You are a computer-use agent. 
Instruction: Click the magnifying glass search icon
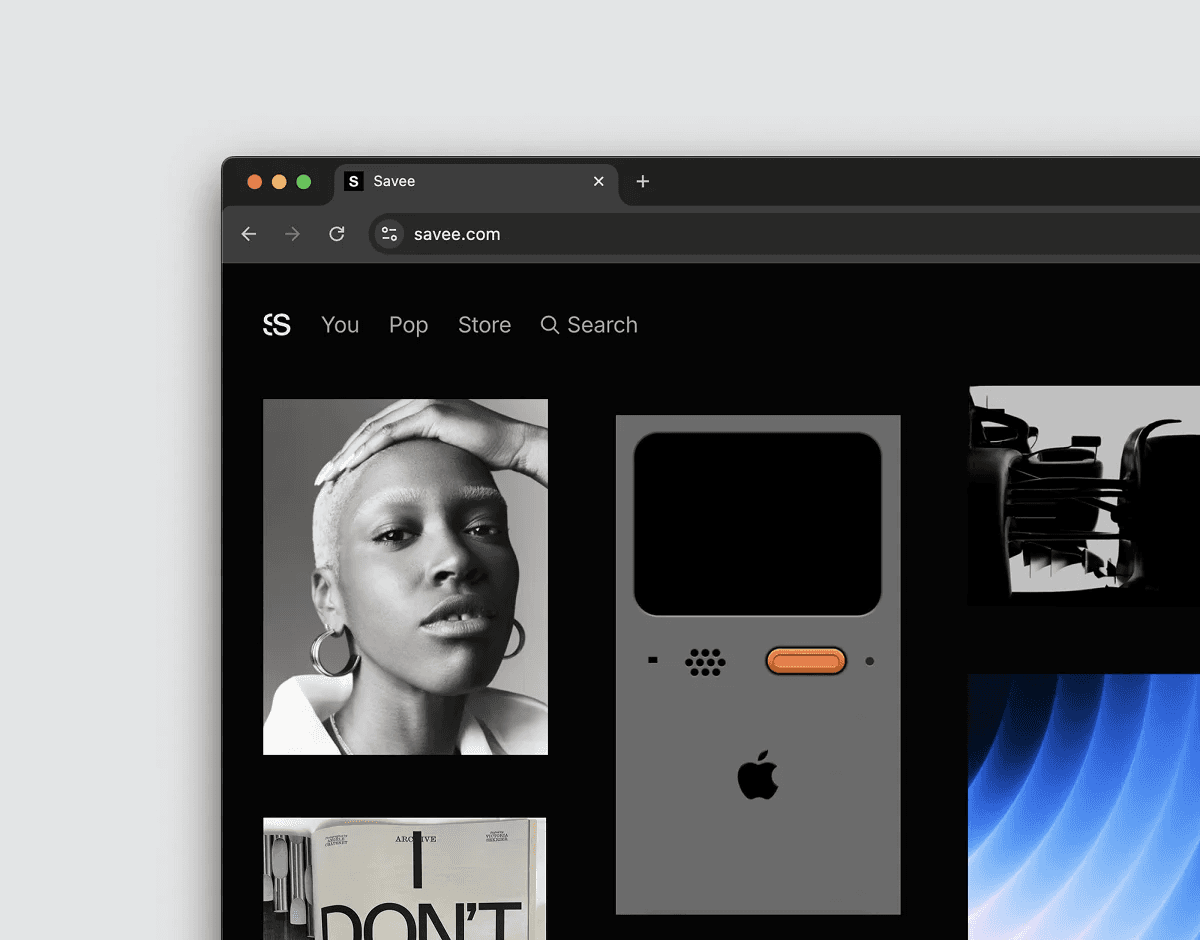[549, 325]
